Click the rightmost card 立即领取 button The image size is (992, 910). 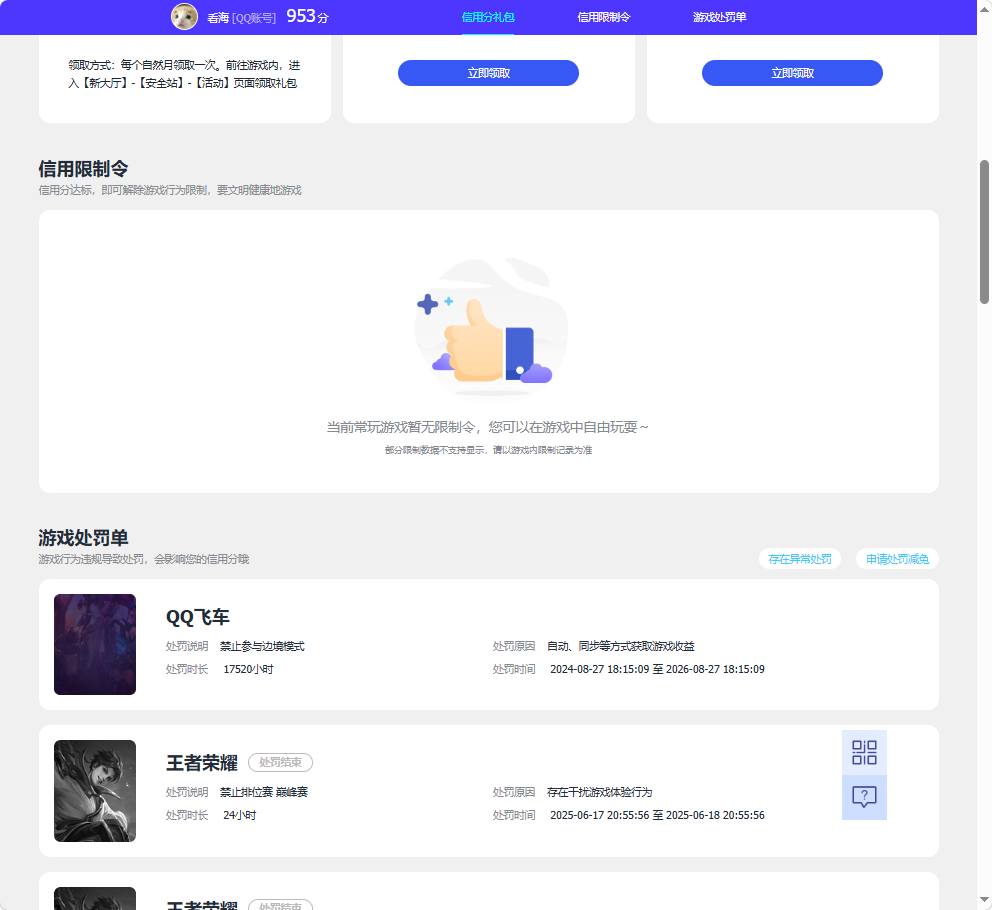(x=792, y=73)
